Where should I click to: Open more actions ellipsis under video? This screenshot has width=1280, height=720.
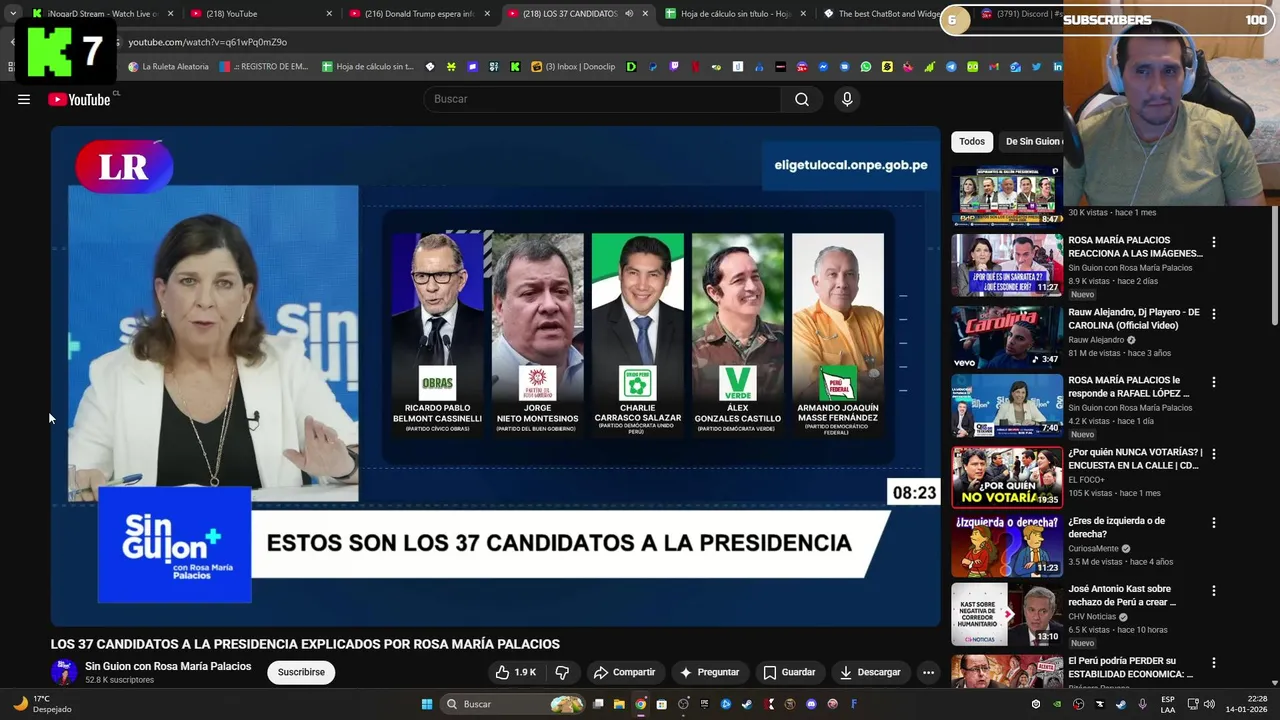[928, 672]
